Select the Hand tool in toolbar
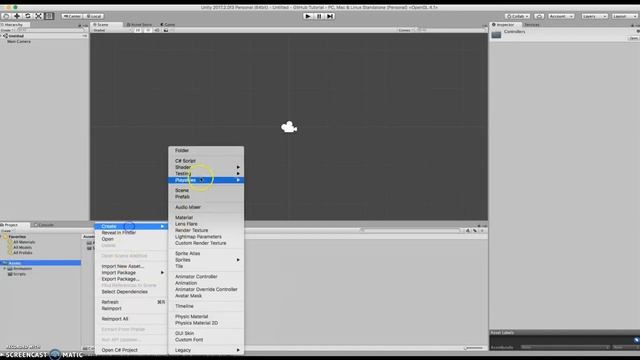Image resolution: width=640 pixels, height=360 pixels. 6,16
